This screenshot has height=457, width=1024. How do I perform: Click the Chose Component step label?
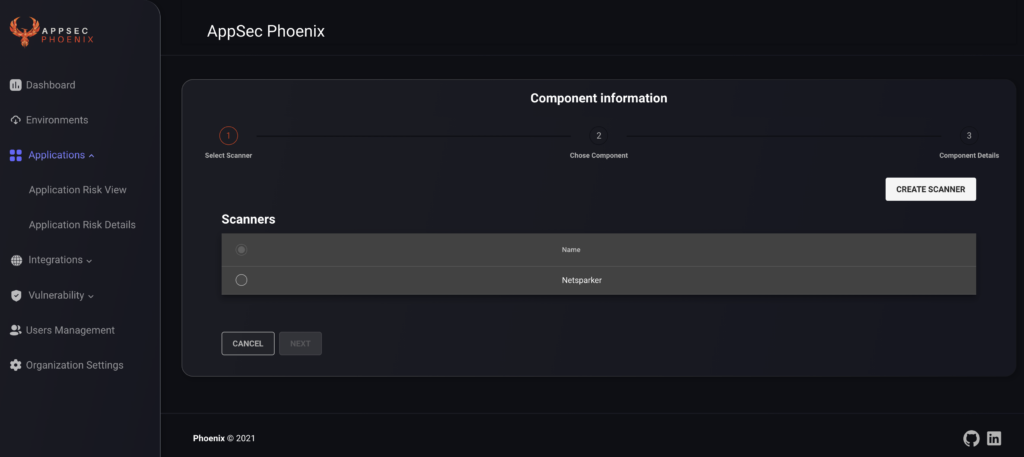(x=599, y=156)
